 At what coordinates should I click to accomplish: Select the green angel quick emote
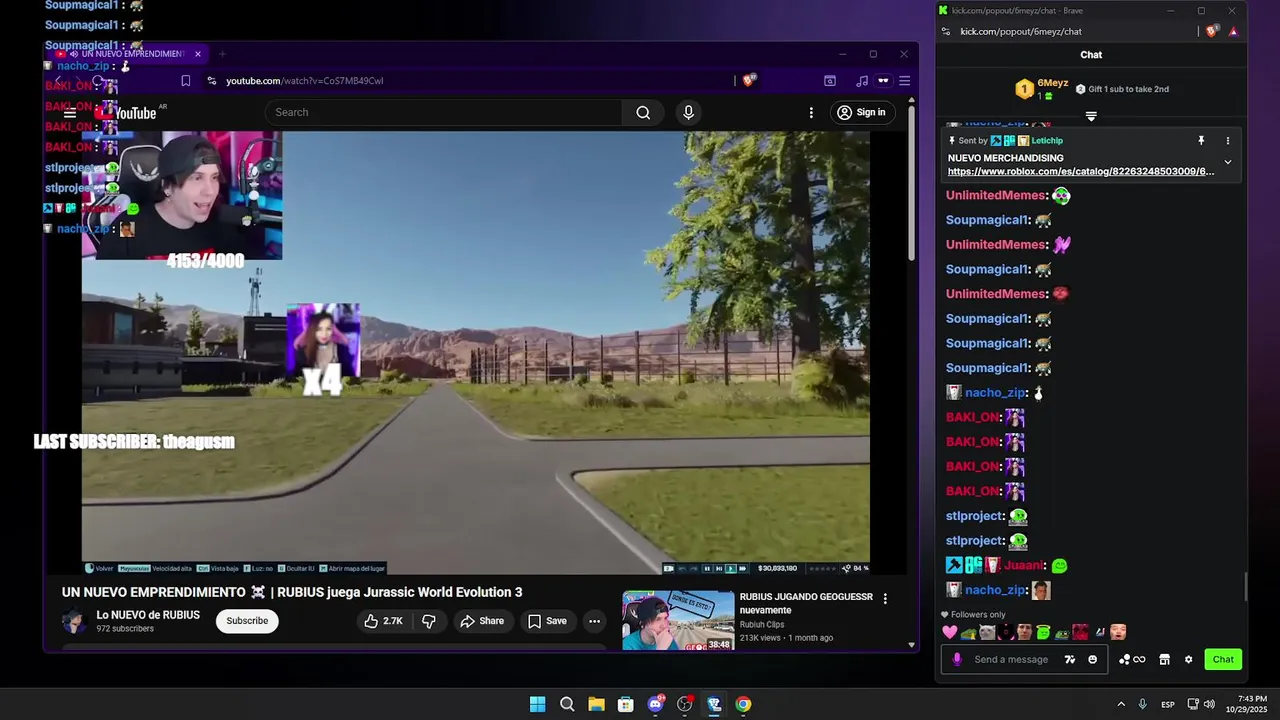(x=1042, y=632)
